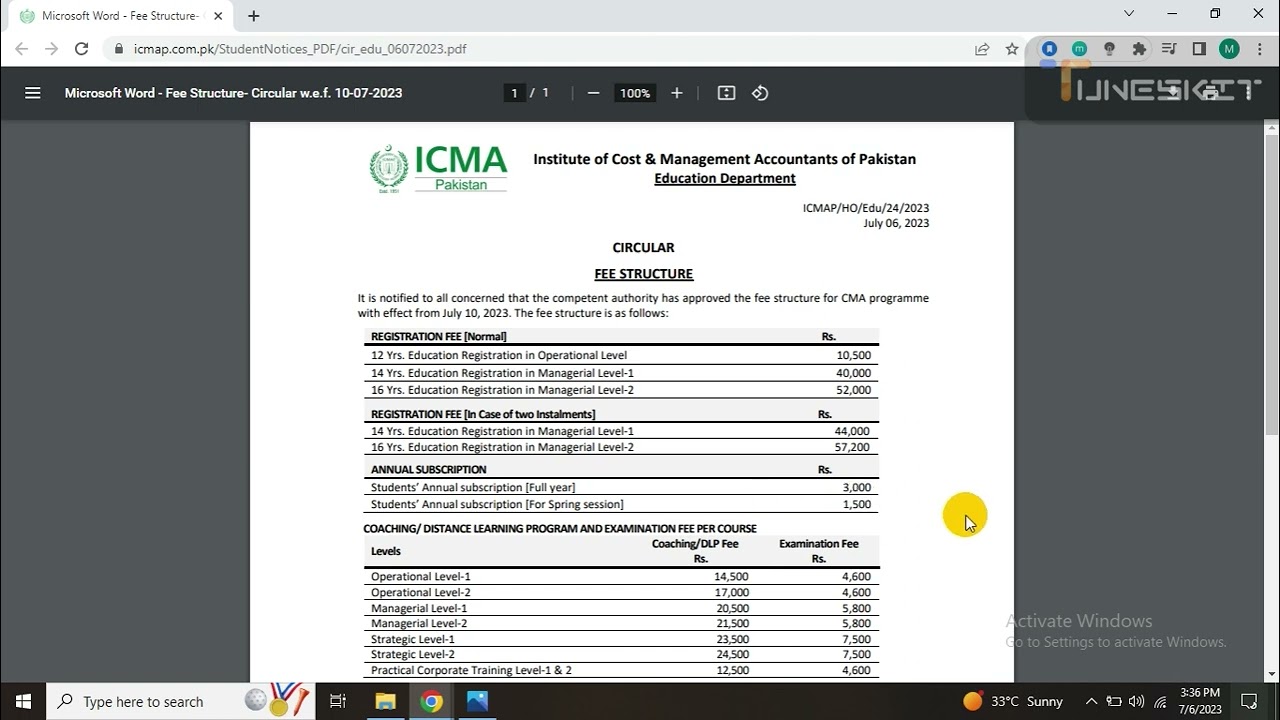1280x720 pixels.
Task: Open the 33°C Sunny weather widget
Action: pos(1013,701)
